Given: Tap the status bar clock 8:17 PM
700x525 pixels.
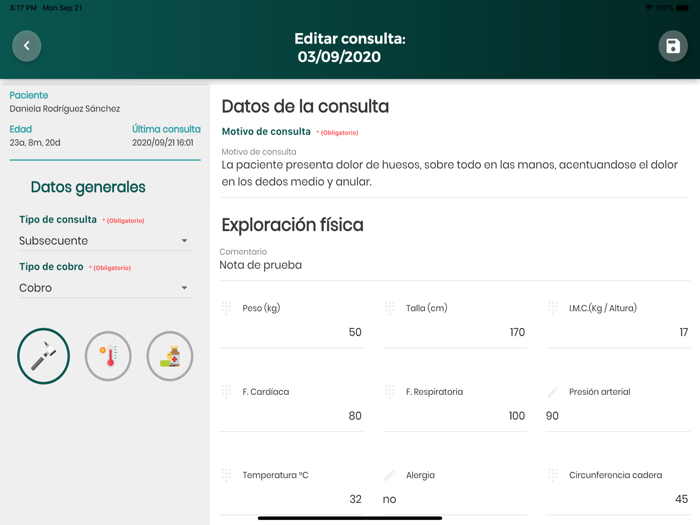Looking at the screenshot, I should (x=23, y=8).
